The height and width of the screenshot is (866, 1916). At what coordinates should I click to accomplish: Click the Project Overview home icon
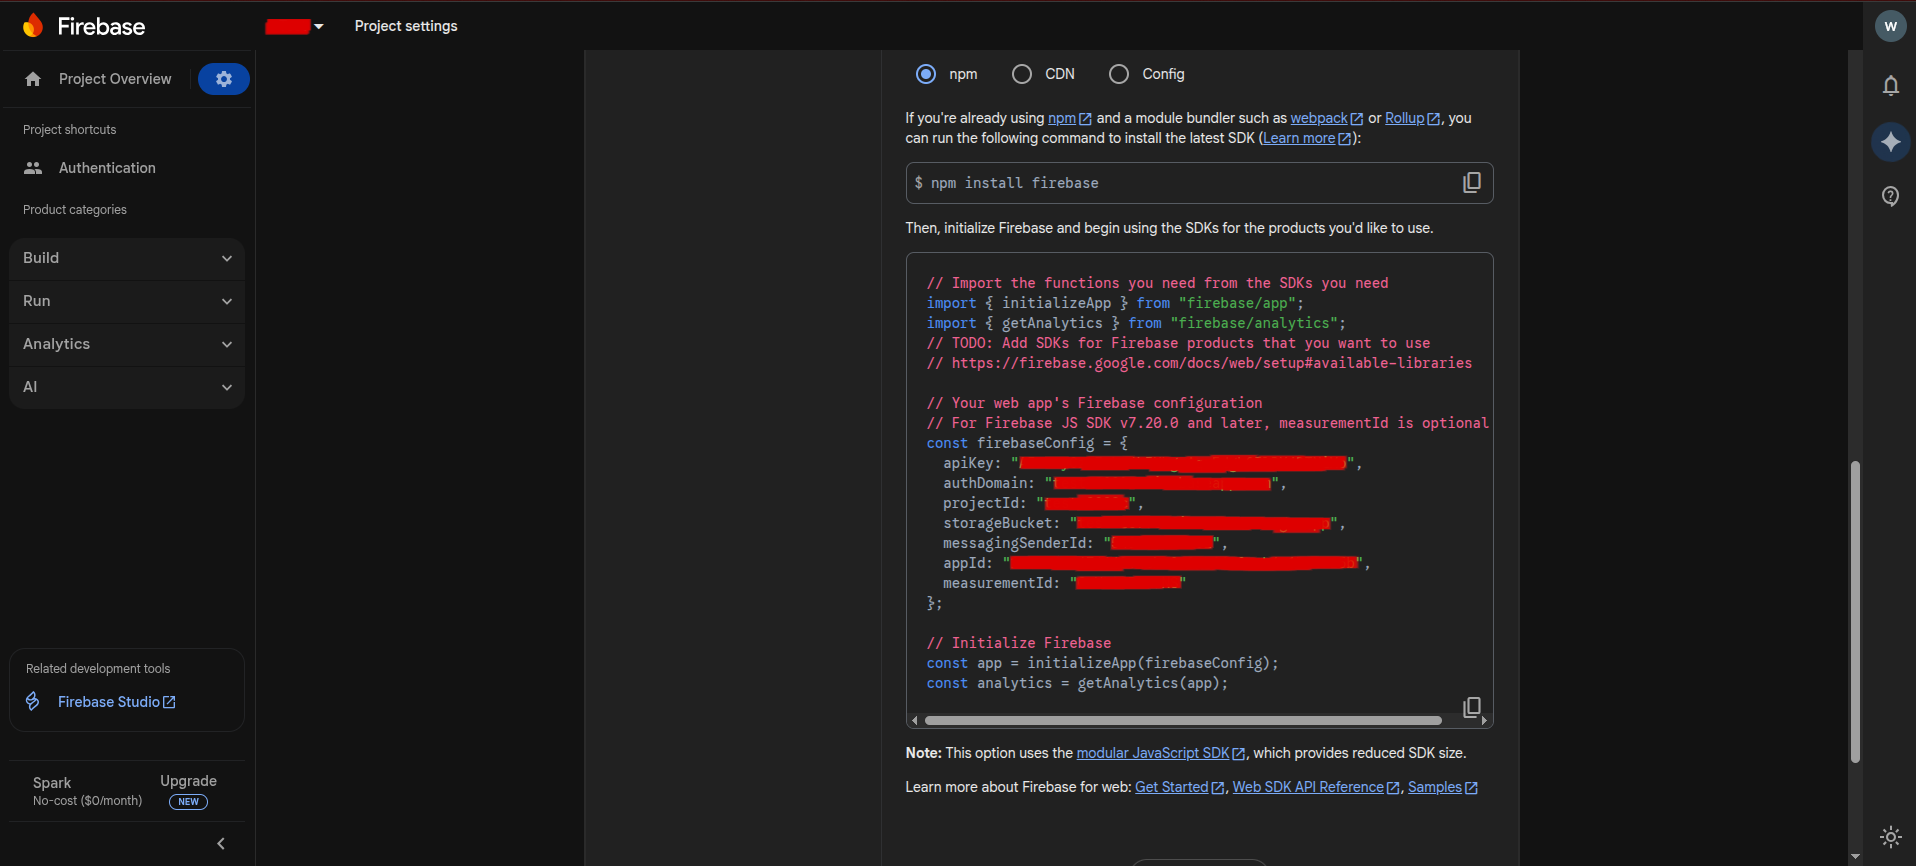pos(33,79)
